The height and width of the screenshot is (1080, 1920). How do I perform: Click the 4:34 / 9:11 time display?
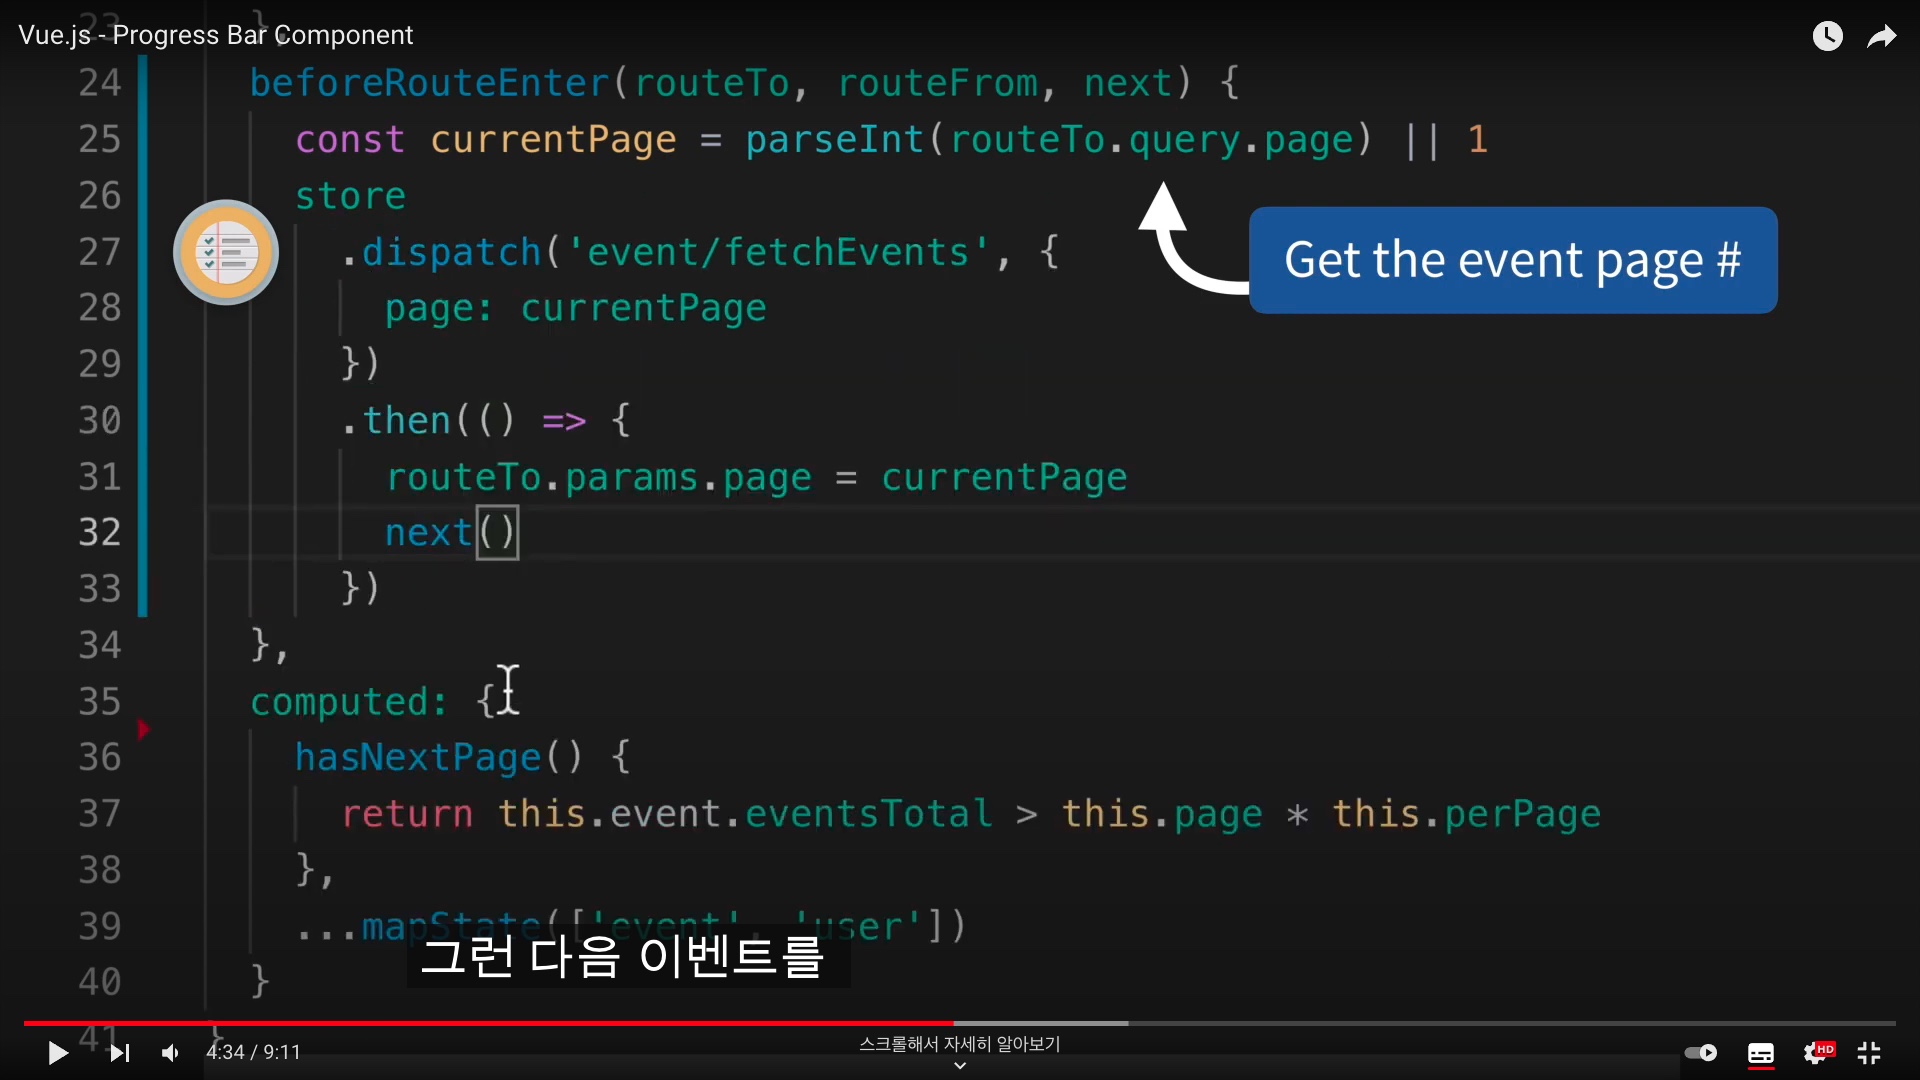pos(253,1053)
